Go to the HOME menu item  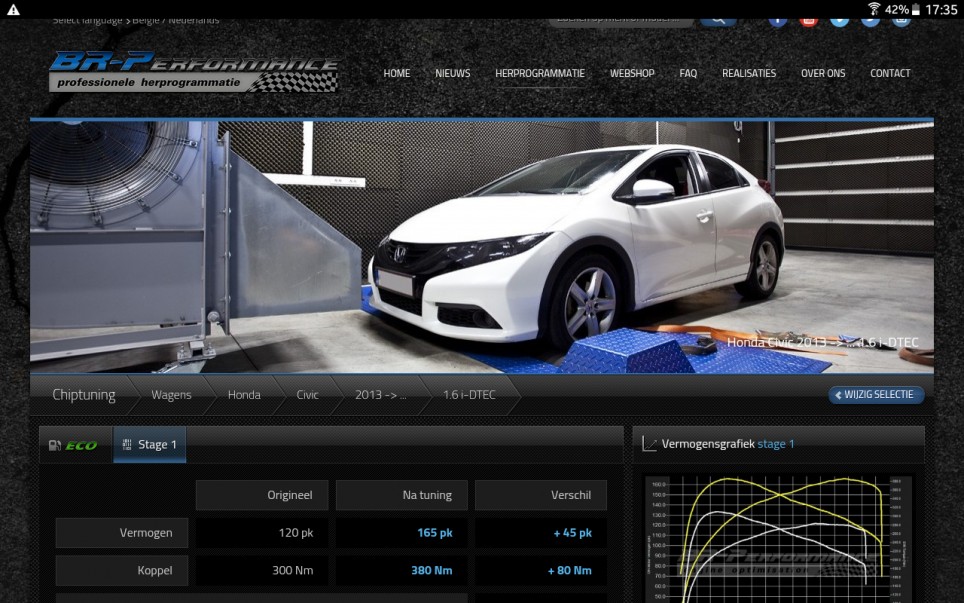click(x=397, y=73)
